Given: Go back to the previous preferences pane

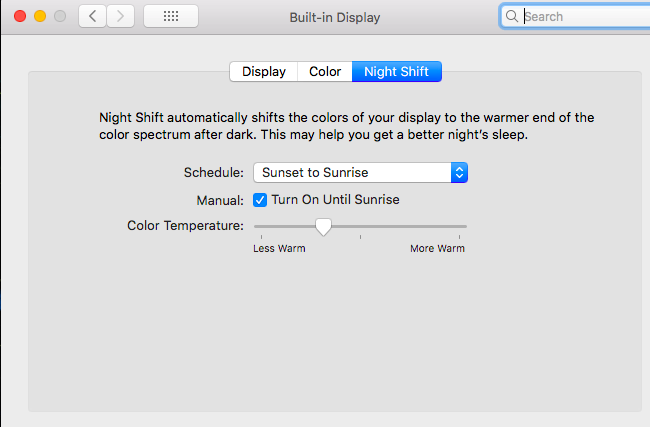Looking at the screenshot, I should tap(93, 17).
